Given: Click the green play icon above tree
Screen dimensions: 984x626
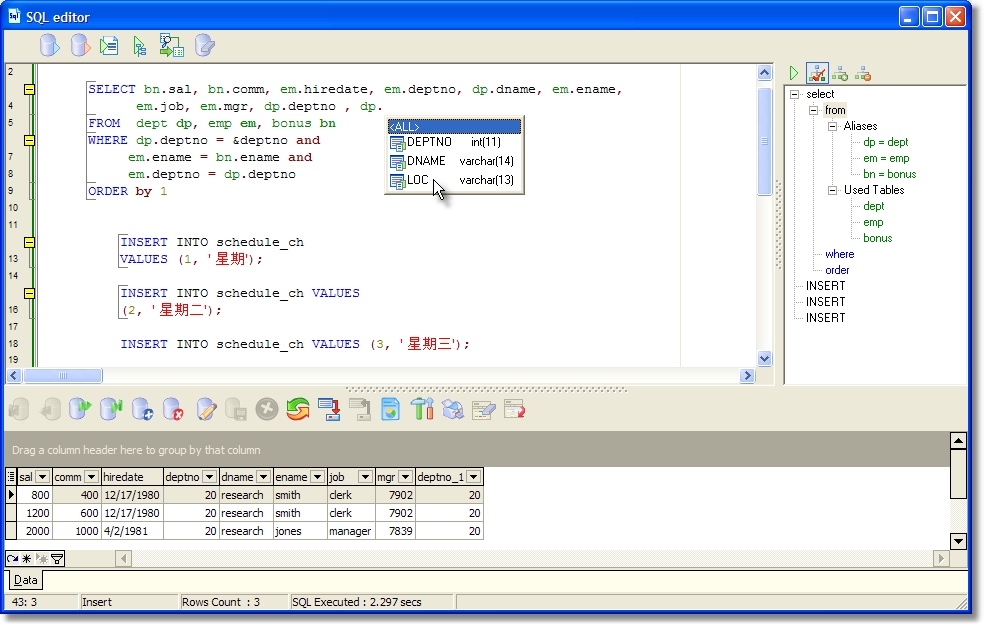Looking at the screenshot, I should [794, 73].
